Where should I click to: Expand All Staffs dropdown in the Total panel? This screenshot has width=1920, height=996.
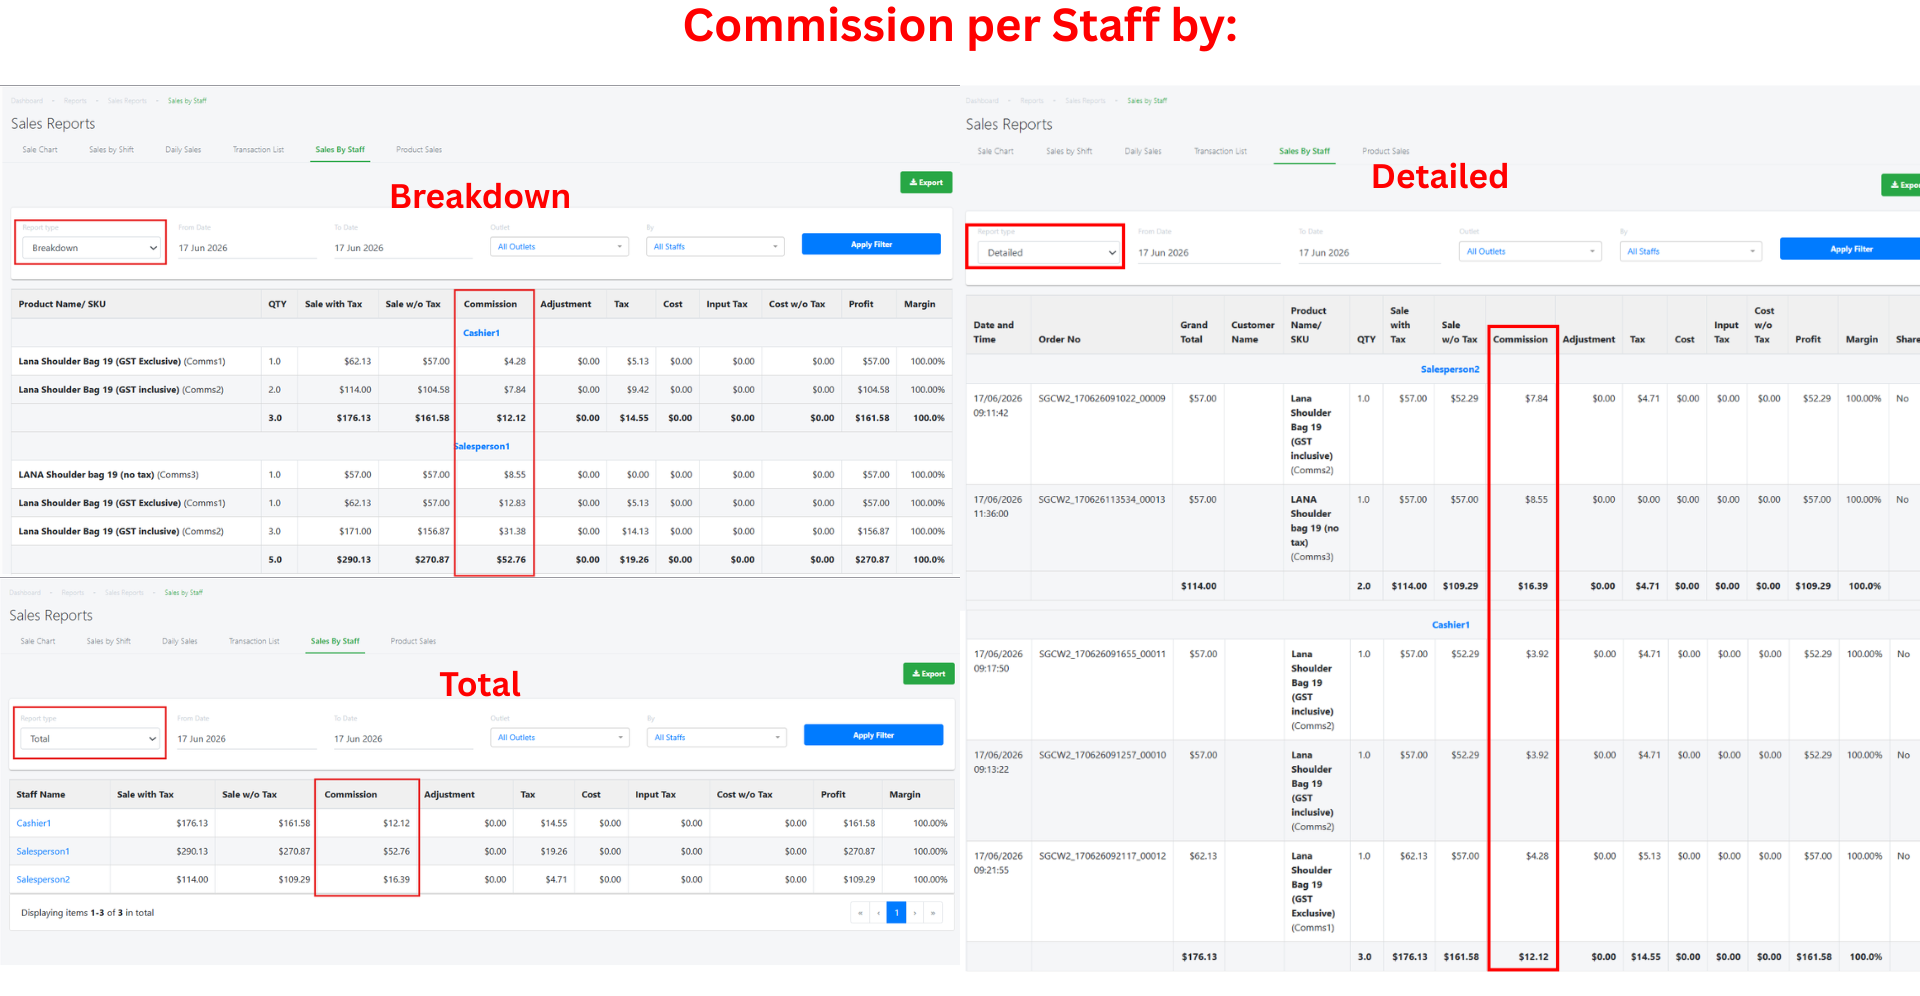[x=716, y=737]
